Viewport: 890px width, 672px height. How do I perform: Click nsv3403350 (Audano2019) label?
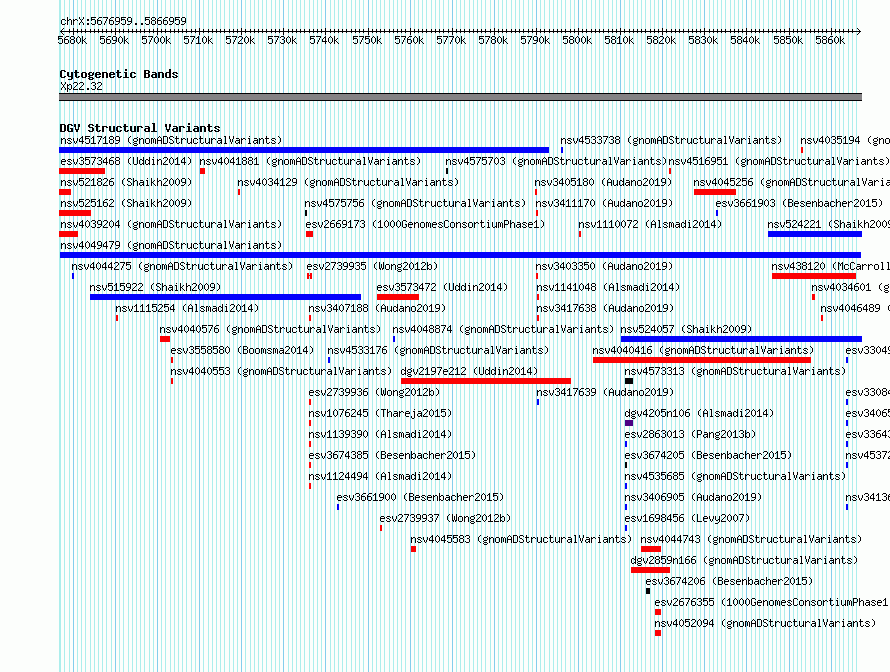[x=604, y=266]
